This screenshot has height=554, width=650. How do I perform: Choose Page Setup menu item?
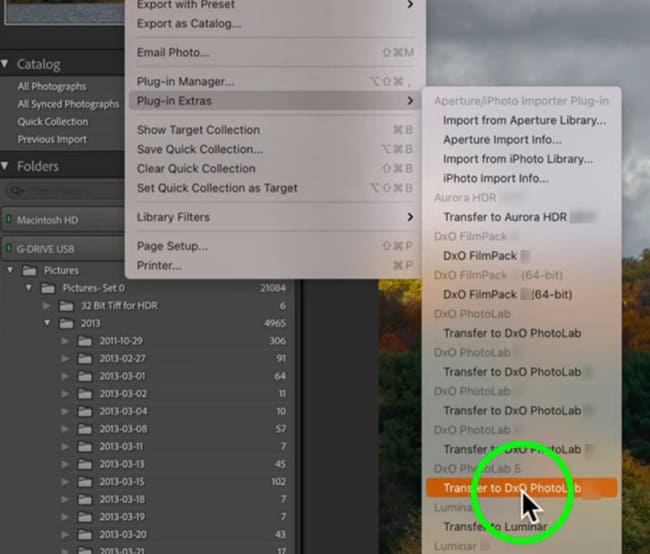click(275, 246)
